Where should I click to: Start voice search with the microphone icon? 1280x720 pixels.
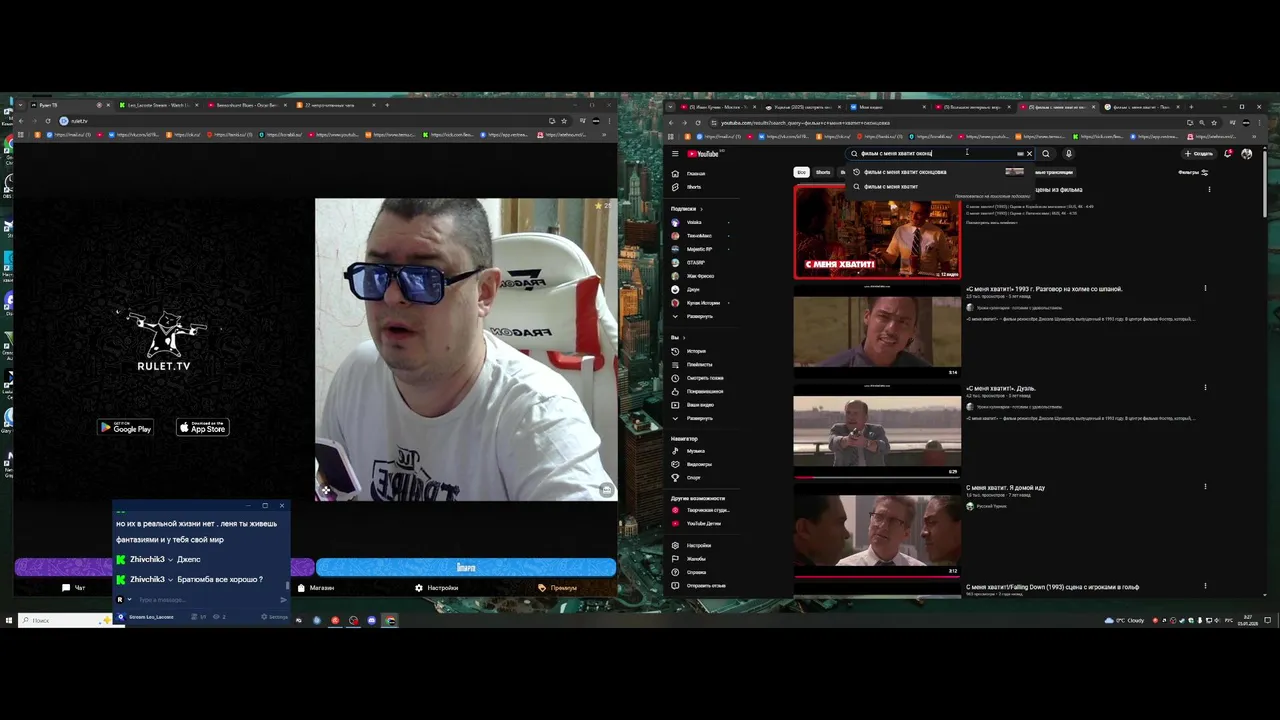[x=1068, y=154]
